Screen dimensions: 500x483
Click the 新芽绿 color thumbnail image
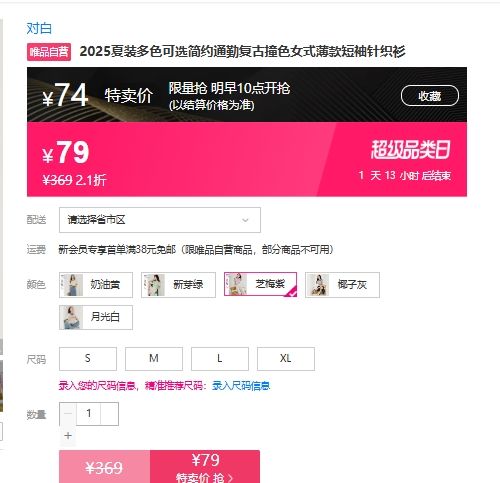[153, 285]
